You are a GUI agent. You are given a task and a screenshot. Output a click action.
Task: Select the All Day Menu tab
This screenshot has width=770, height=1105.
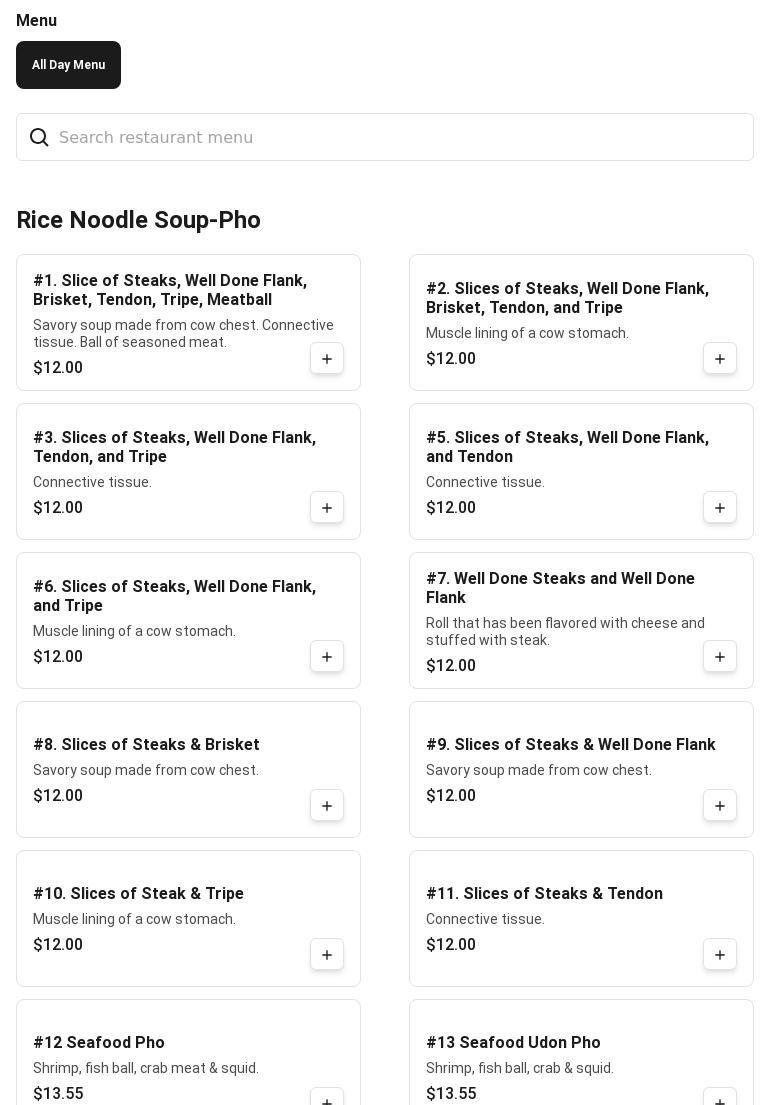pyautogui.click(x=68, y=65)
